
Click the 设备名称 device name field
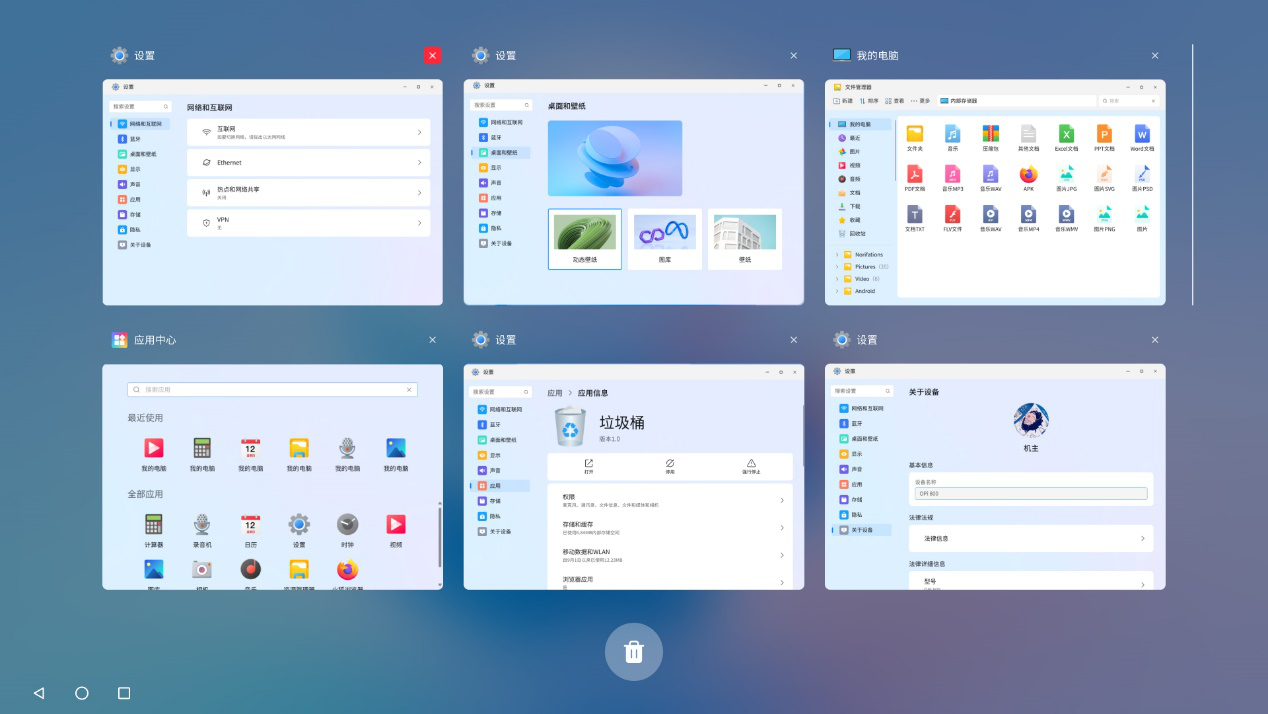(1030, 494)
